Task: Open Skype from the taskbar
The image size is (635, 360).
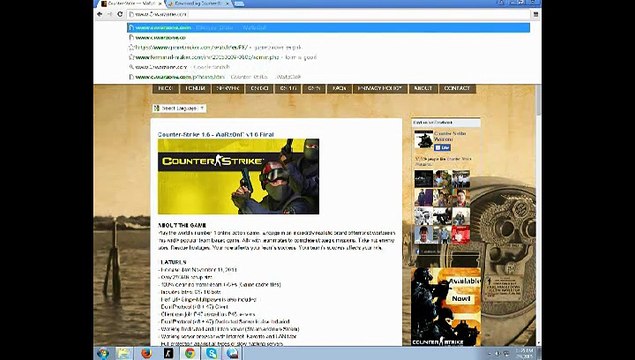Action: (211, 354)
